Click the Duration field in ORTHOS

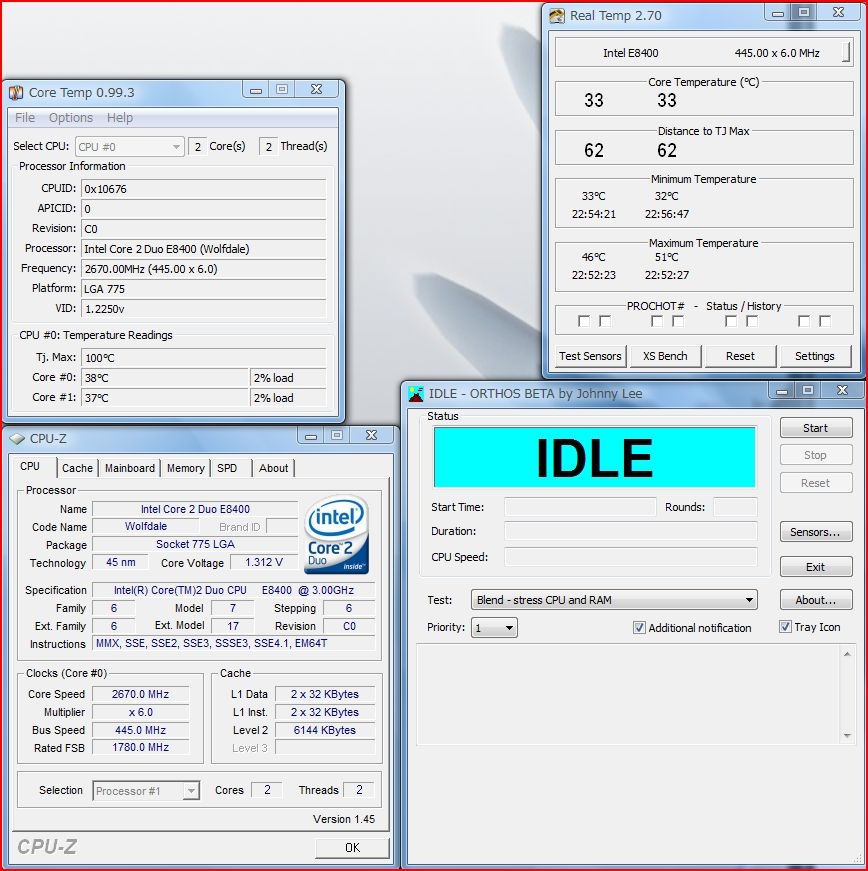(x=630, y=532)
